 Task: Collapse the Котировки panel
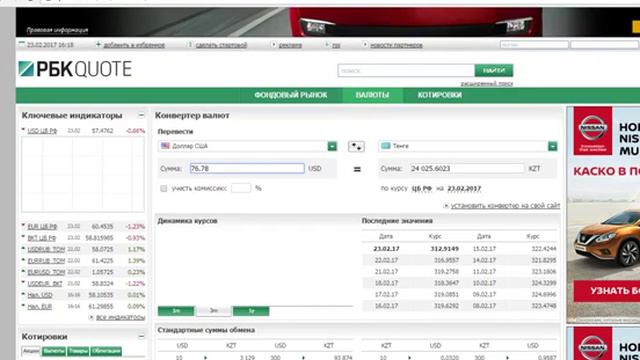[x=141, y=337]
